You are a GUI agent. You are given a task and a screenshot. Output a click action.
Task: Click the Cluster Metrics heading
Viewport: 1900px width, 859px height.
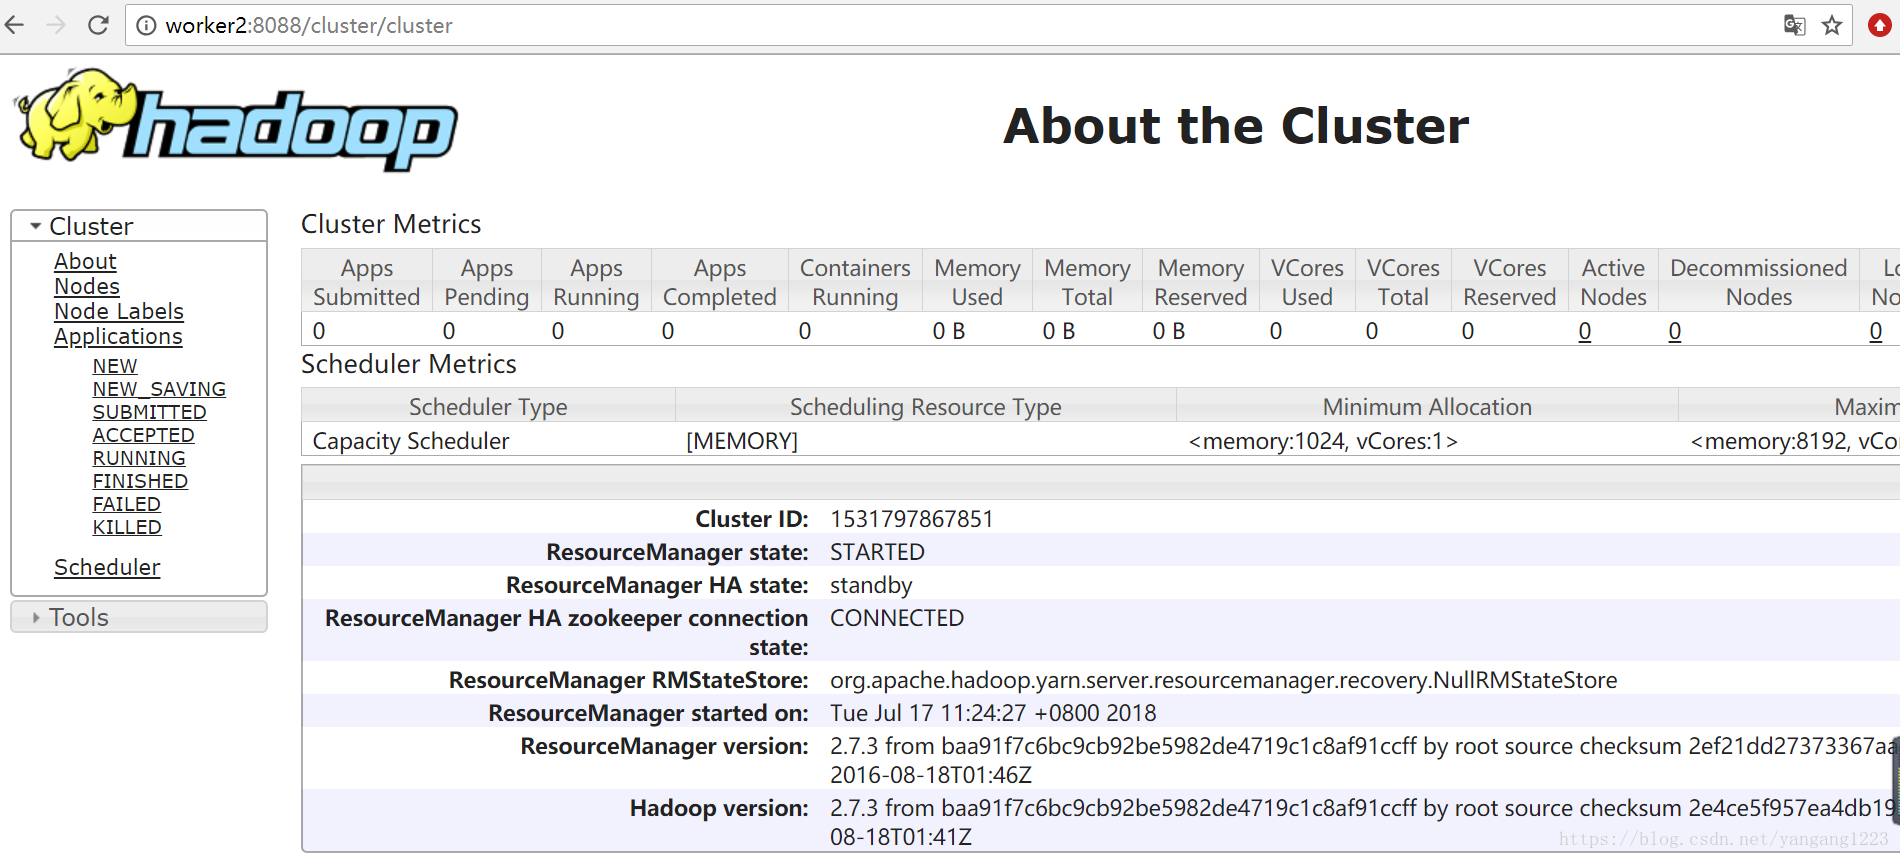pyautogui.click(x=391, y=224)
